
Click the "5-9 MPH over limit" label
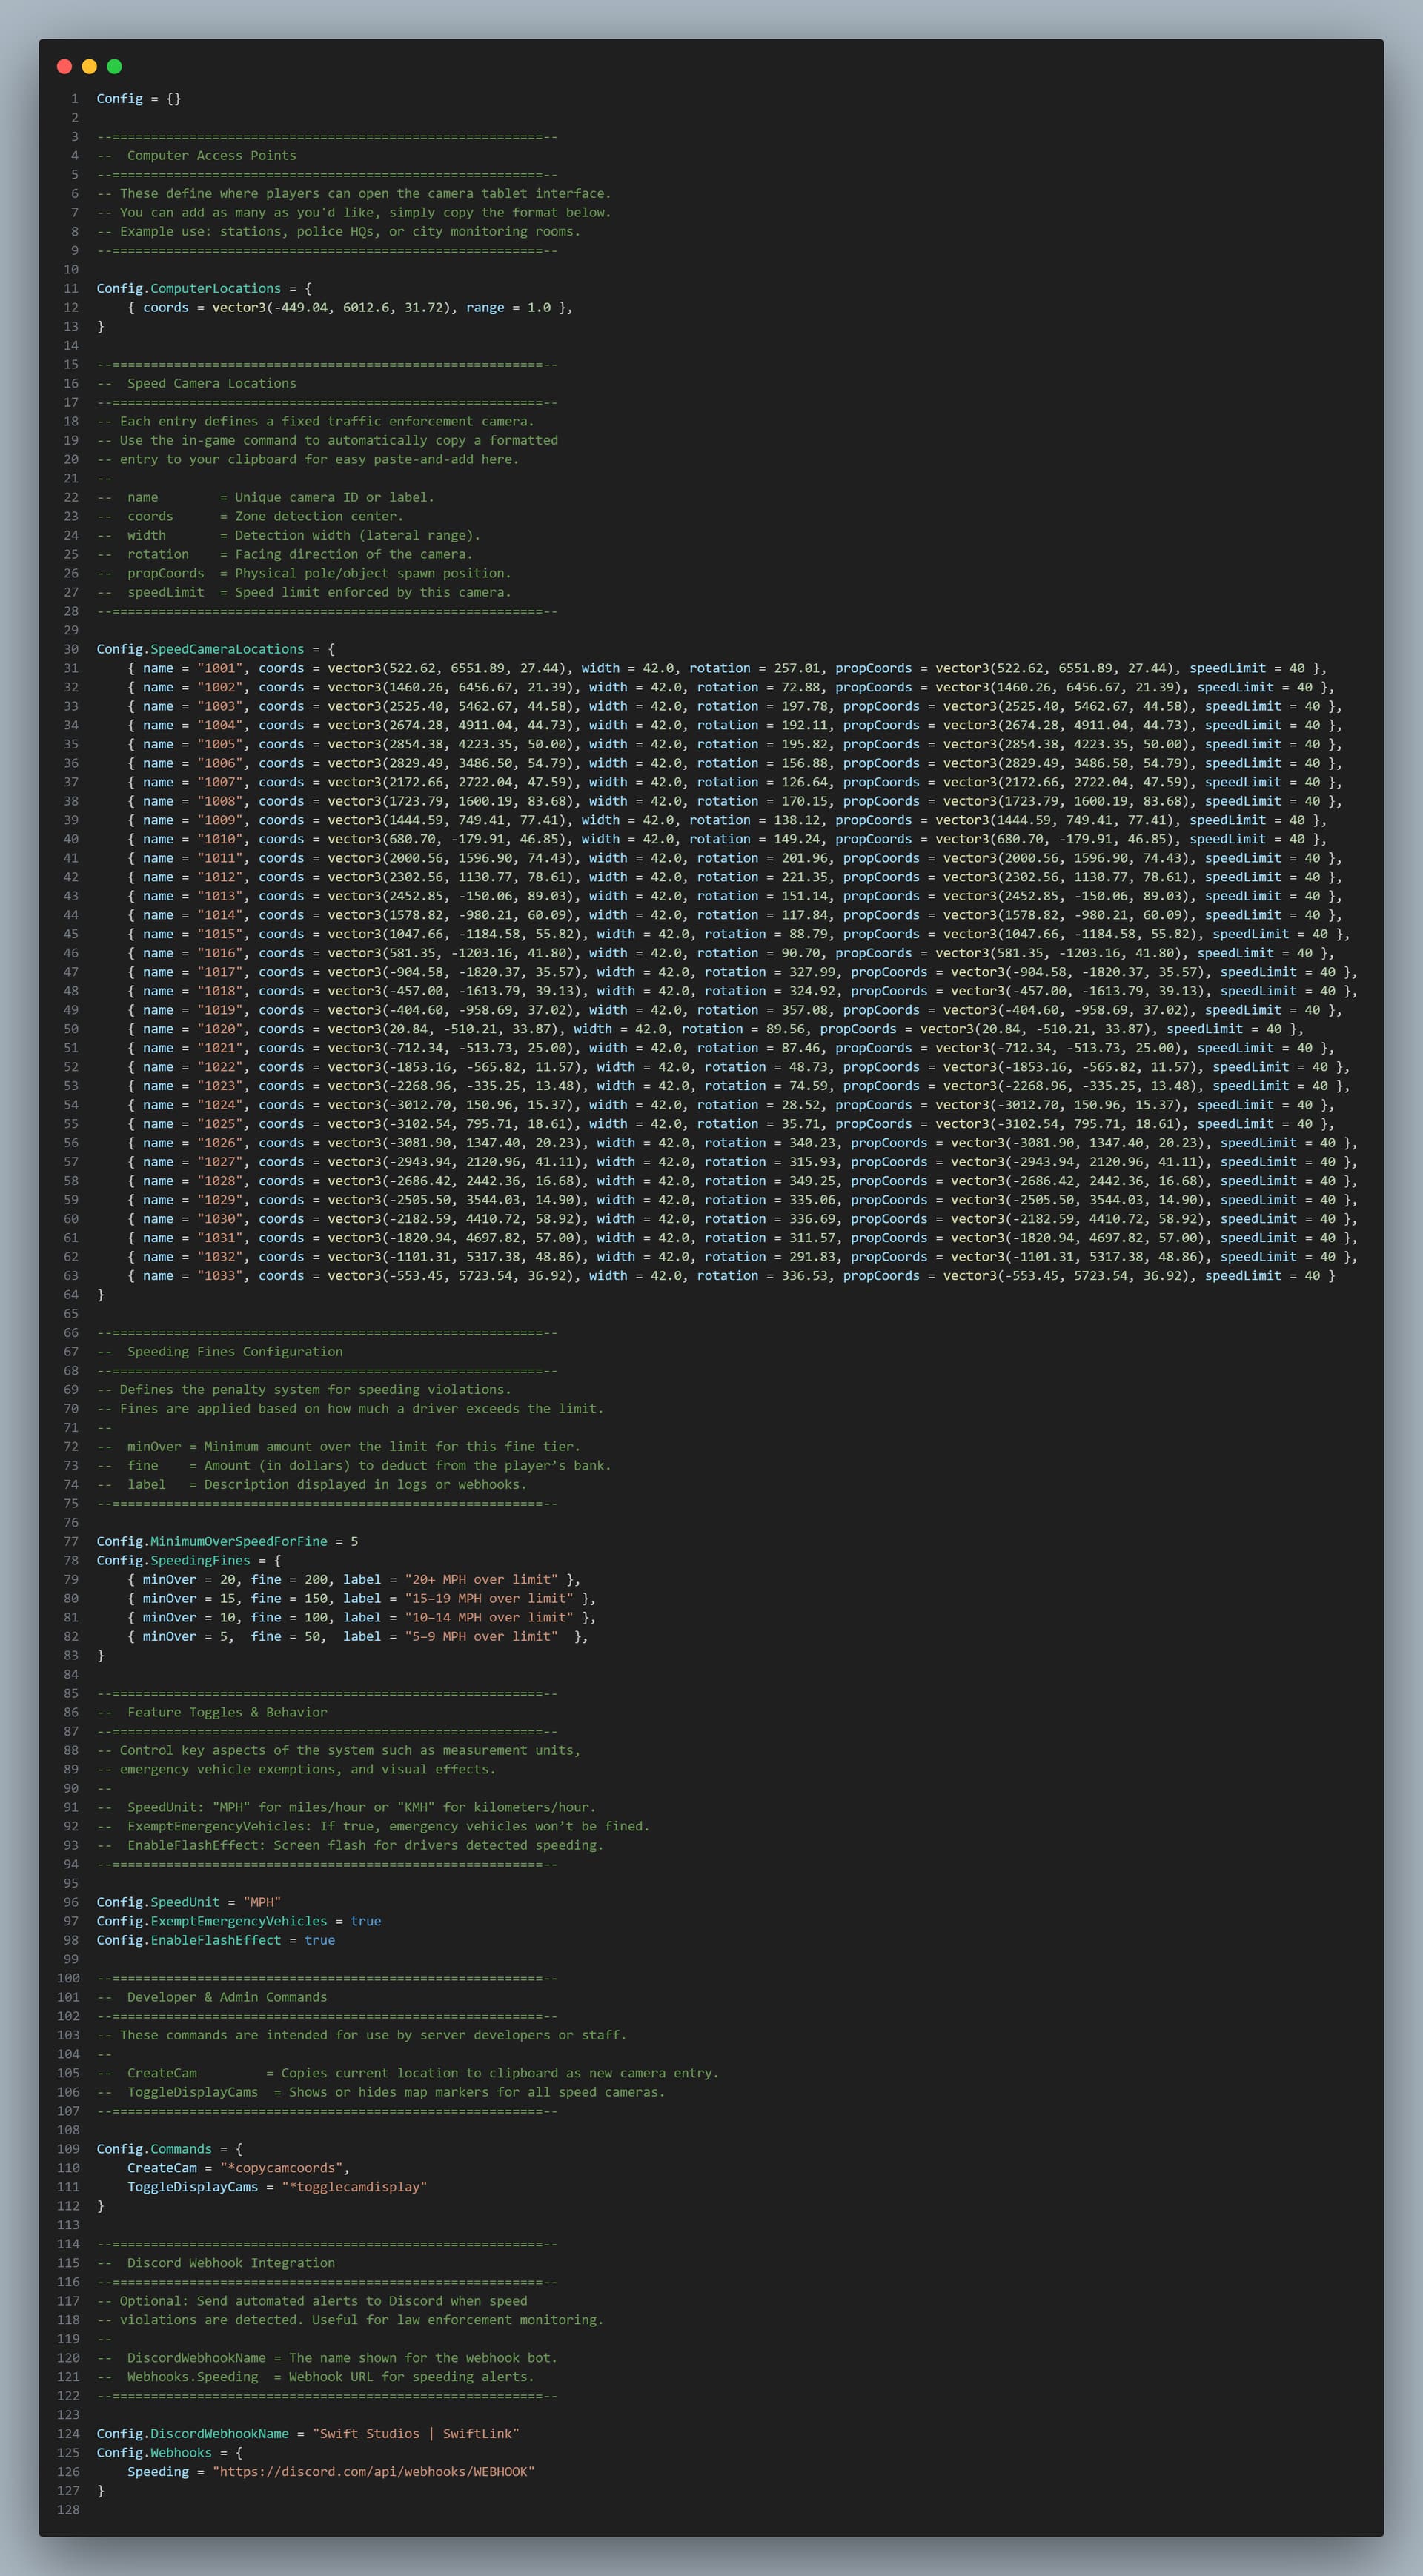click(x=481, y=1636)
